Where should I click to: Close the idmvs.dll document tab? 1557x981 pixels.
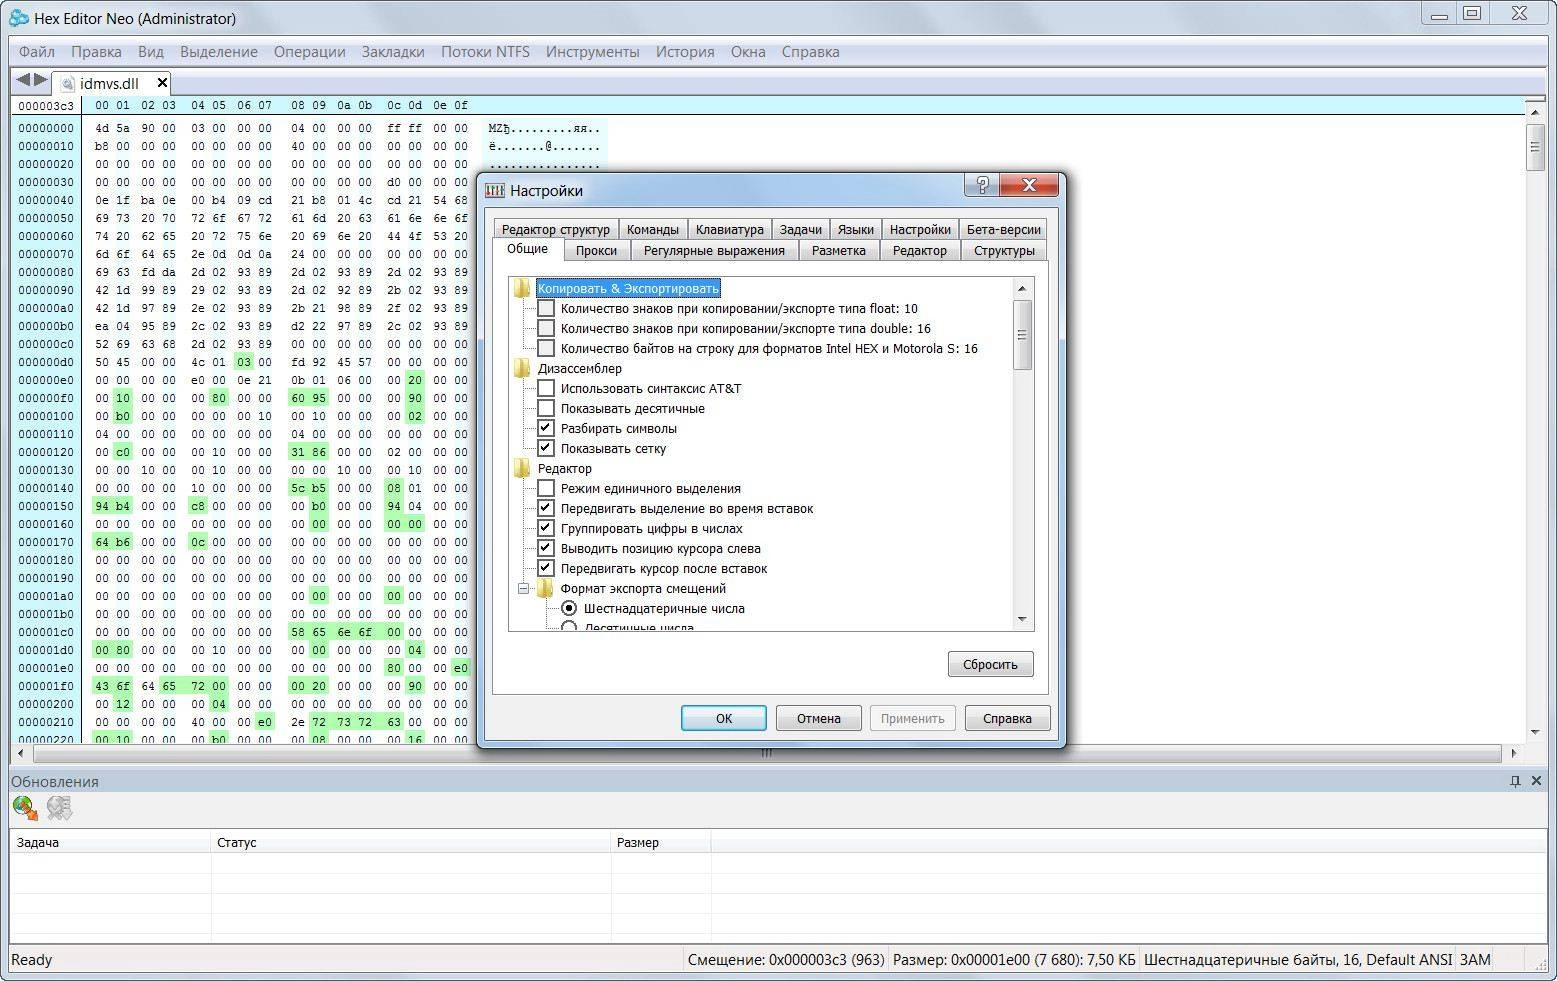pos(162,82)
